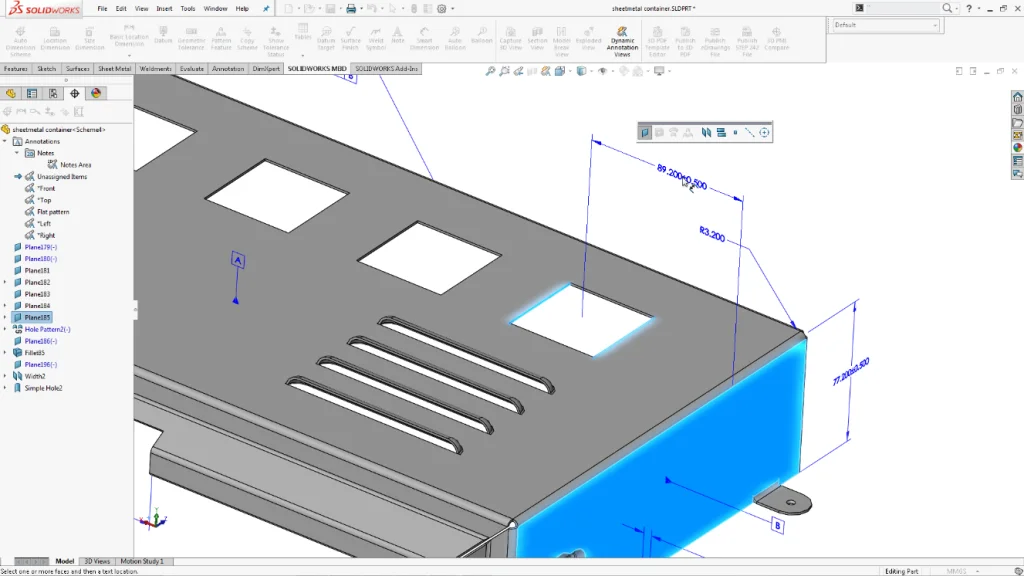Open SOLIDWORKS Resources home icon in task pane

(x=1017, y=97)
